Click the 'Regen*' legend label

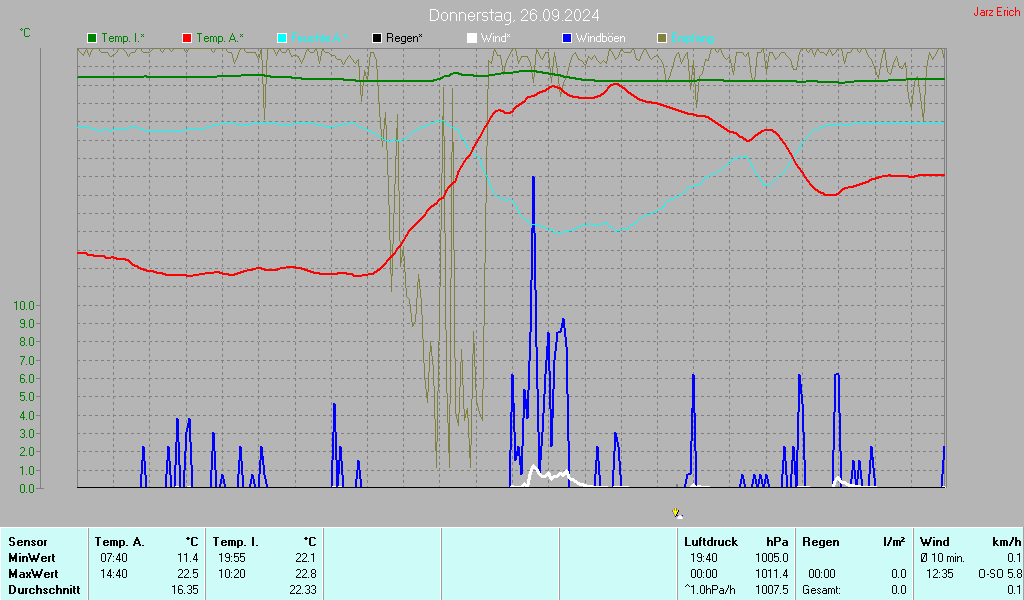[404, 39]
